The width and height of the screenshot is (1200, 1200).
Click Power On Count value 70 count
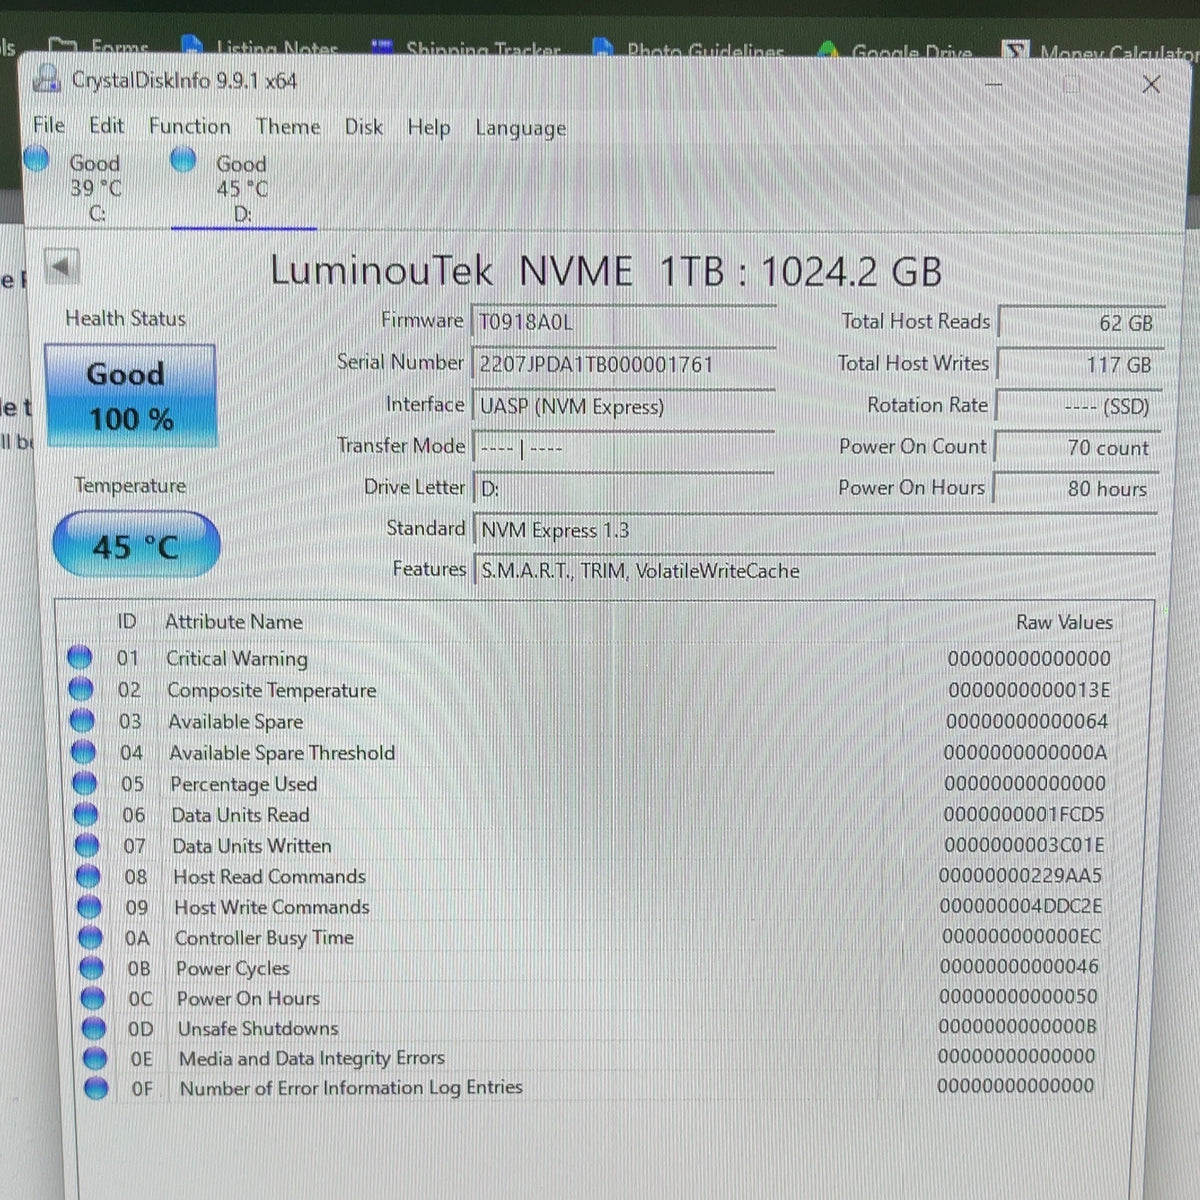pos(1077,447)
